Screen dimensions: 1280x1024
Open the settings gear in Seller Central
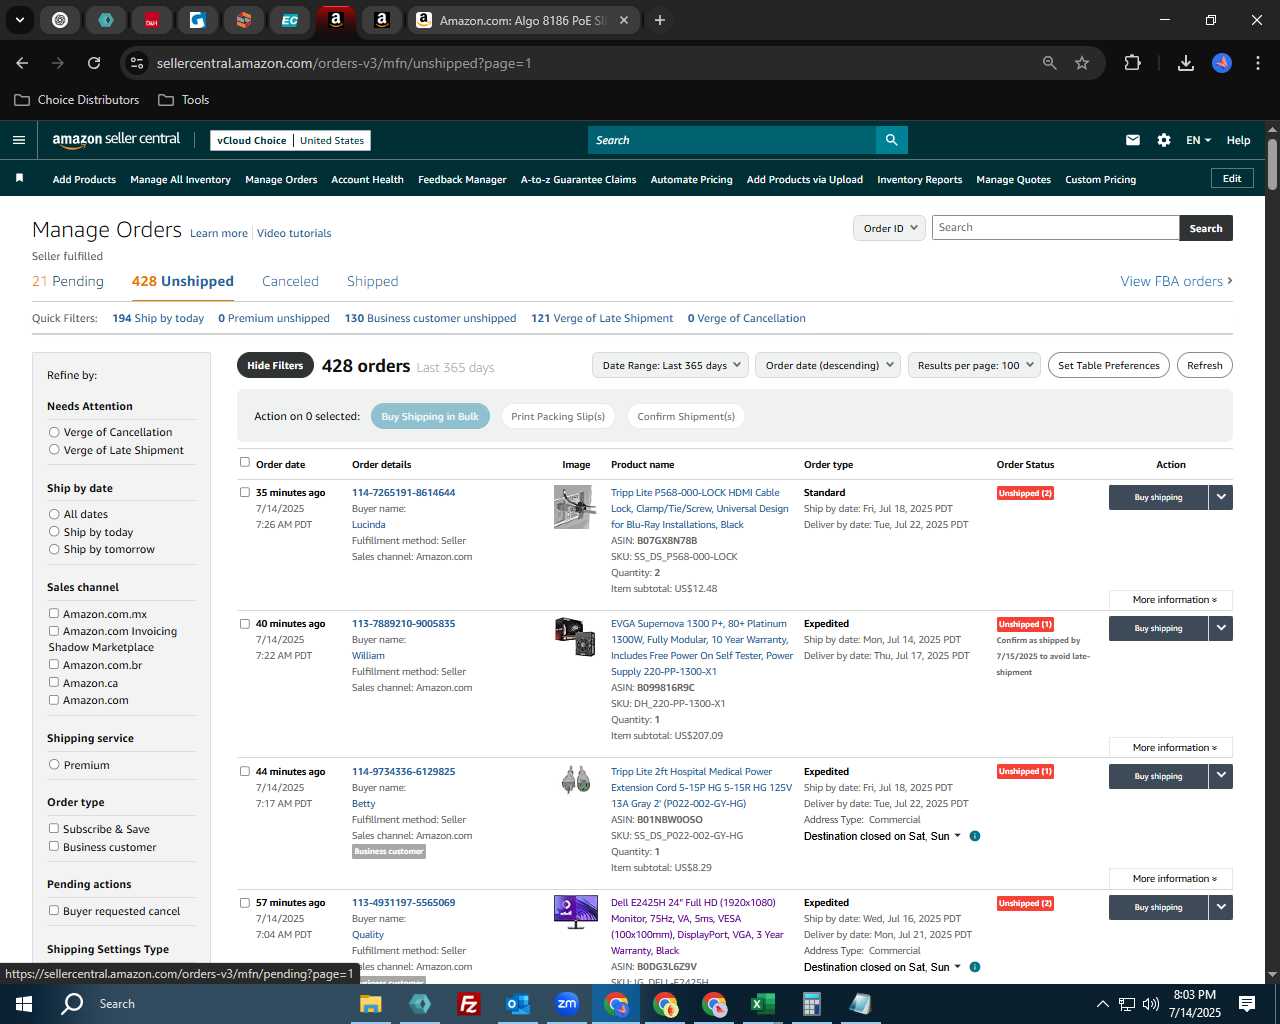point(1164,140)
